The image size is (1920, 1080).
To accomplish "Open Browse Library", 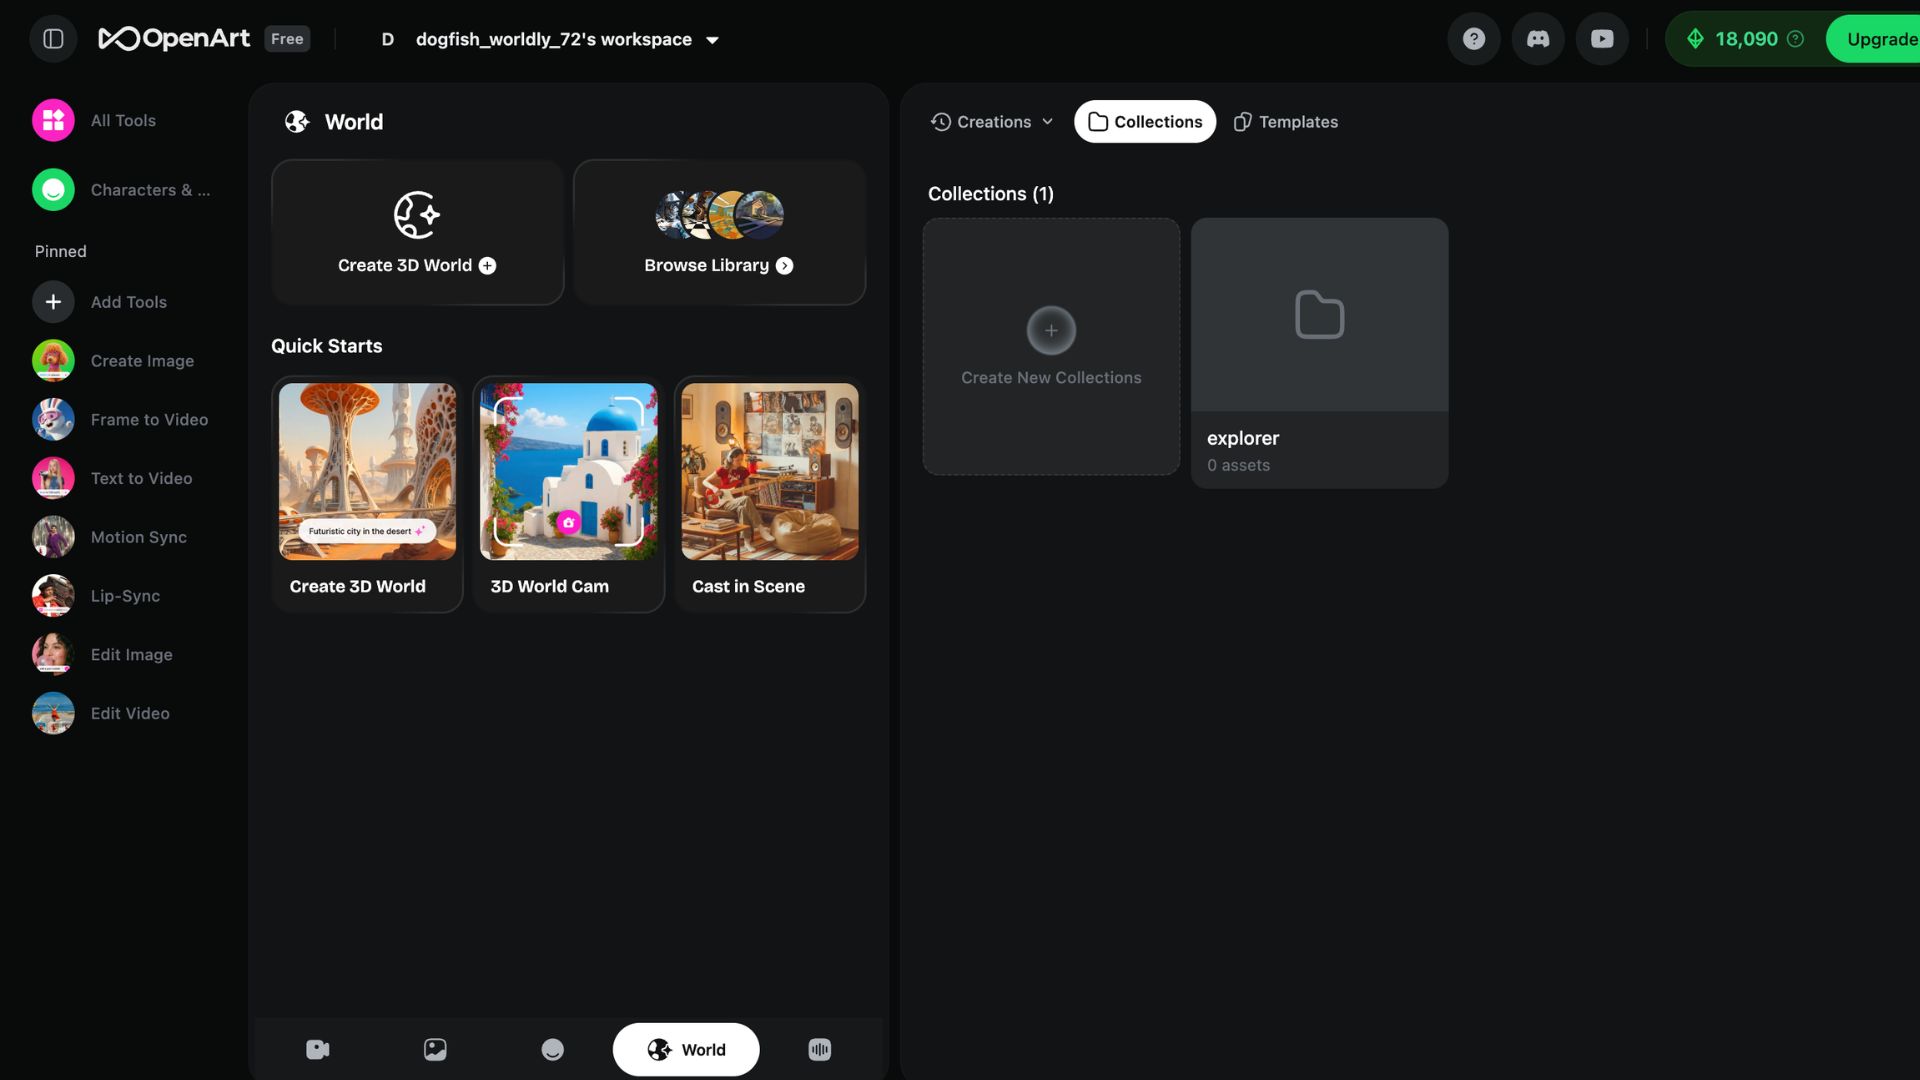I will coord(718,232).
